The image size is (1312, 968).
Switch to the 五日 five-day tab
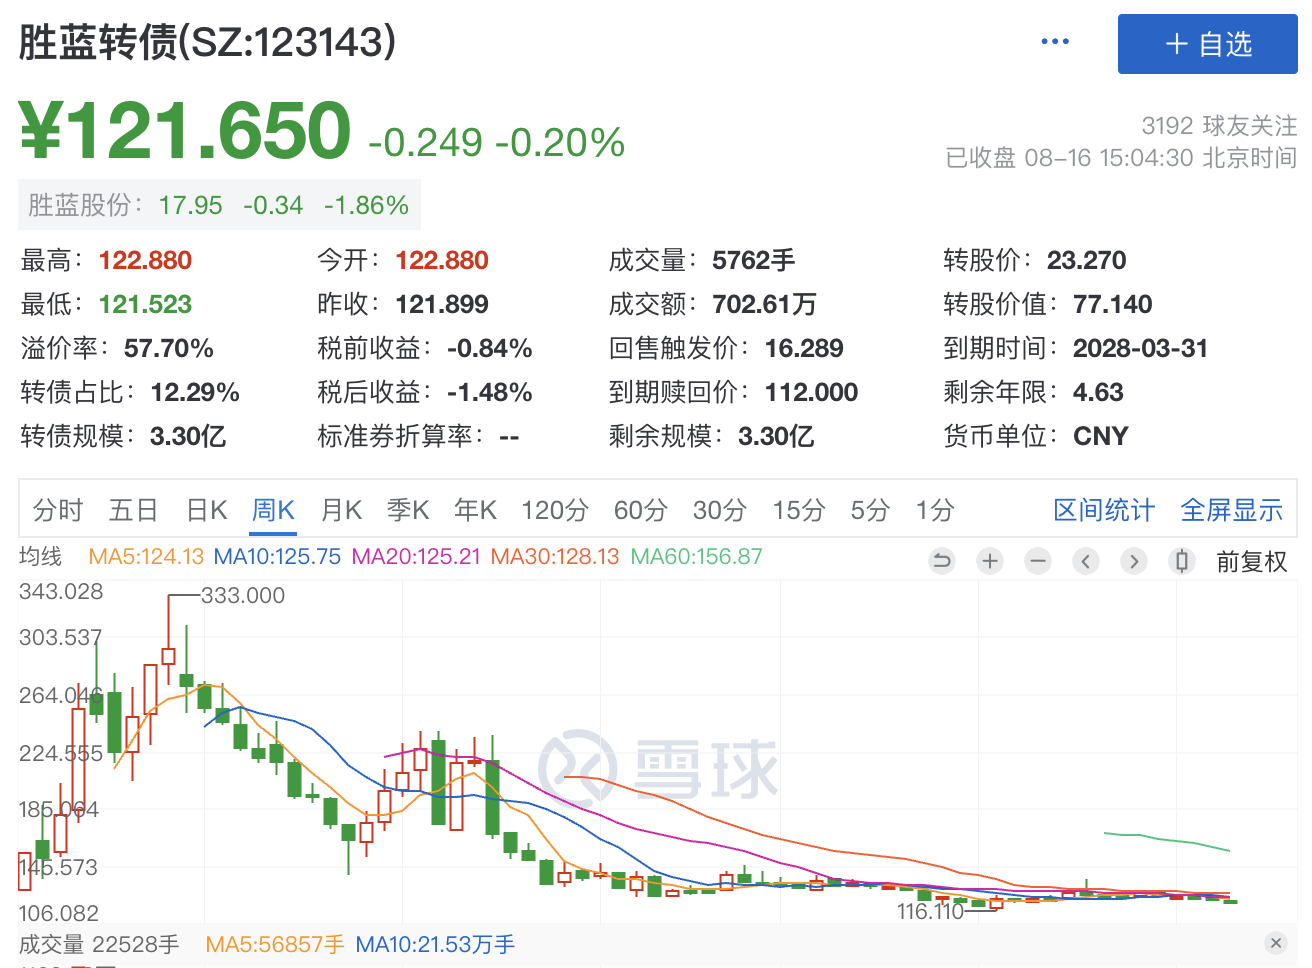(134, 510)
